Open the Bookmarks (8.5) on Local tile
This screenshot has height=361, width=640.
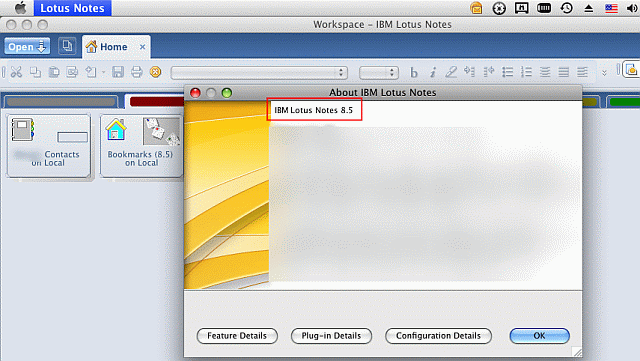[141, 146]
